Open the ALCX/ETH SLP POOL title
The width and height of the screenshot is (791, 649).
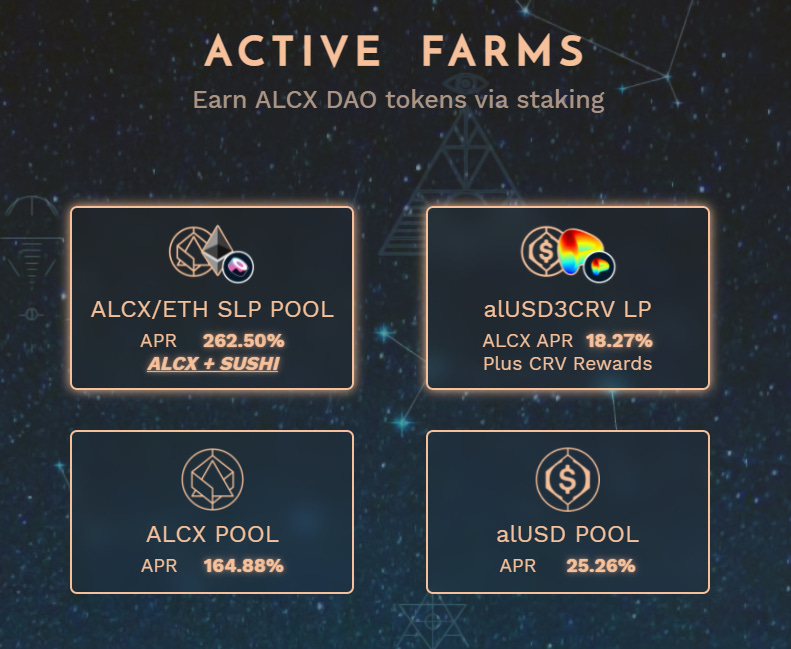coord(212,309)
